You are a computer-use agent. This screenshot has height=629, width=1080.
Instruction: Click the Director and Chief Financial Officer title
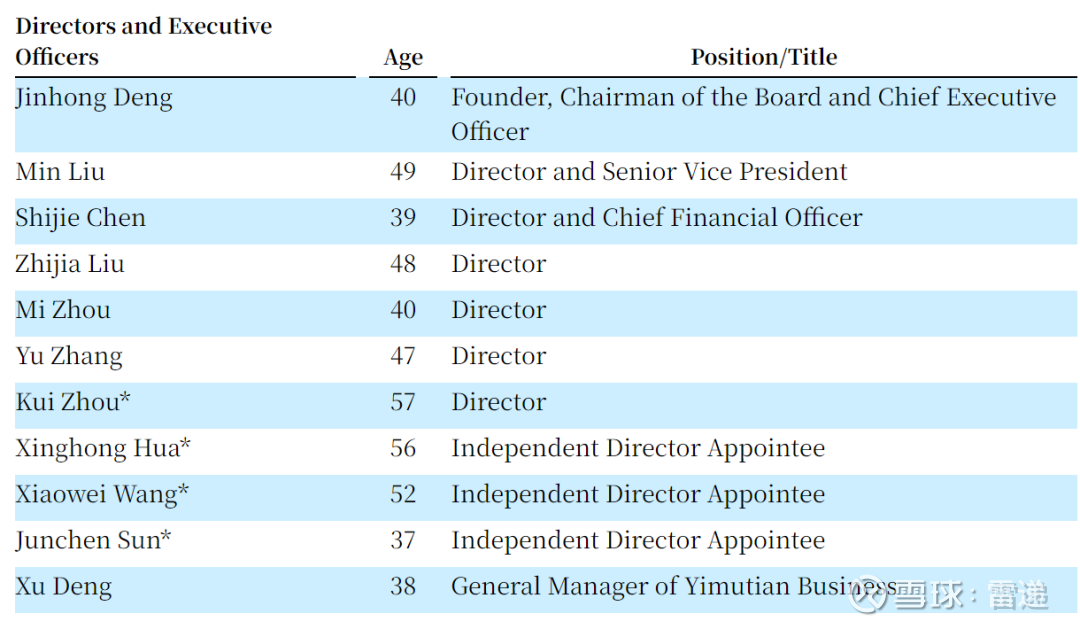click(656, 218)
